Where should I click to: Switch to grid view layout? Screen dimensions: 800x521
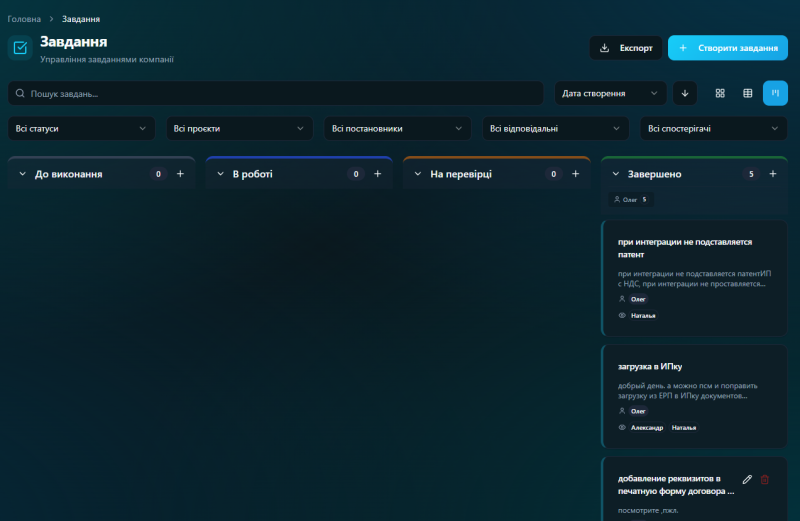tap(720, 93)
